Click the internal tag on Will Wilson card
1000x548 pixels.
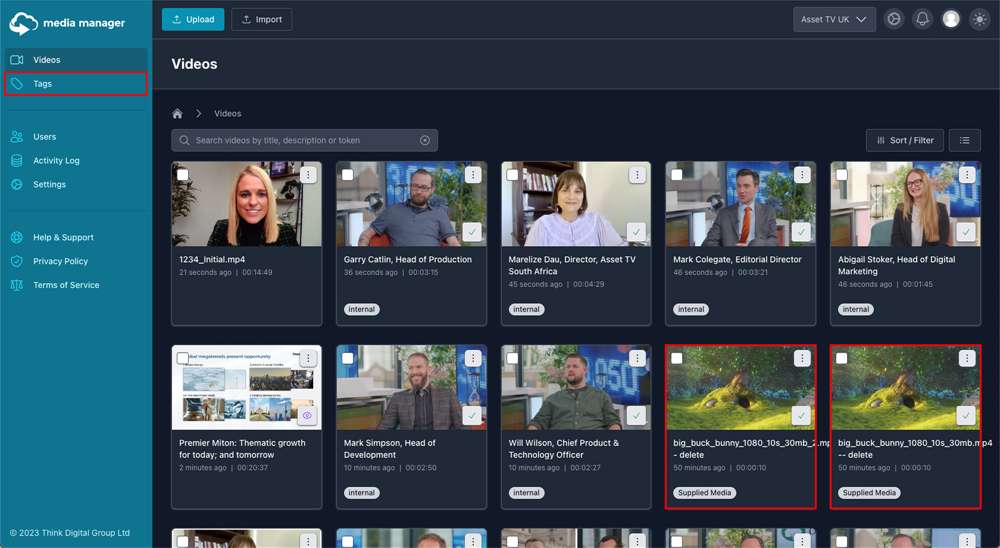coord(526,492)
